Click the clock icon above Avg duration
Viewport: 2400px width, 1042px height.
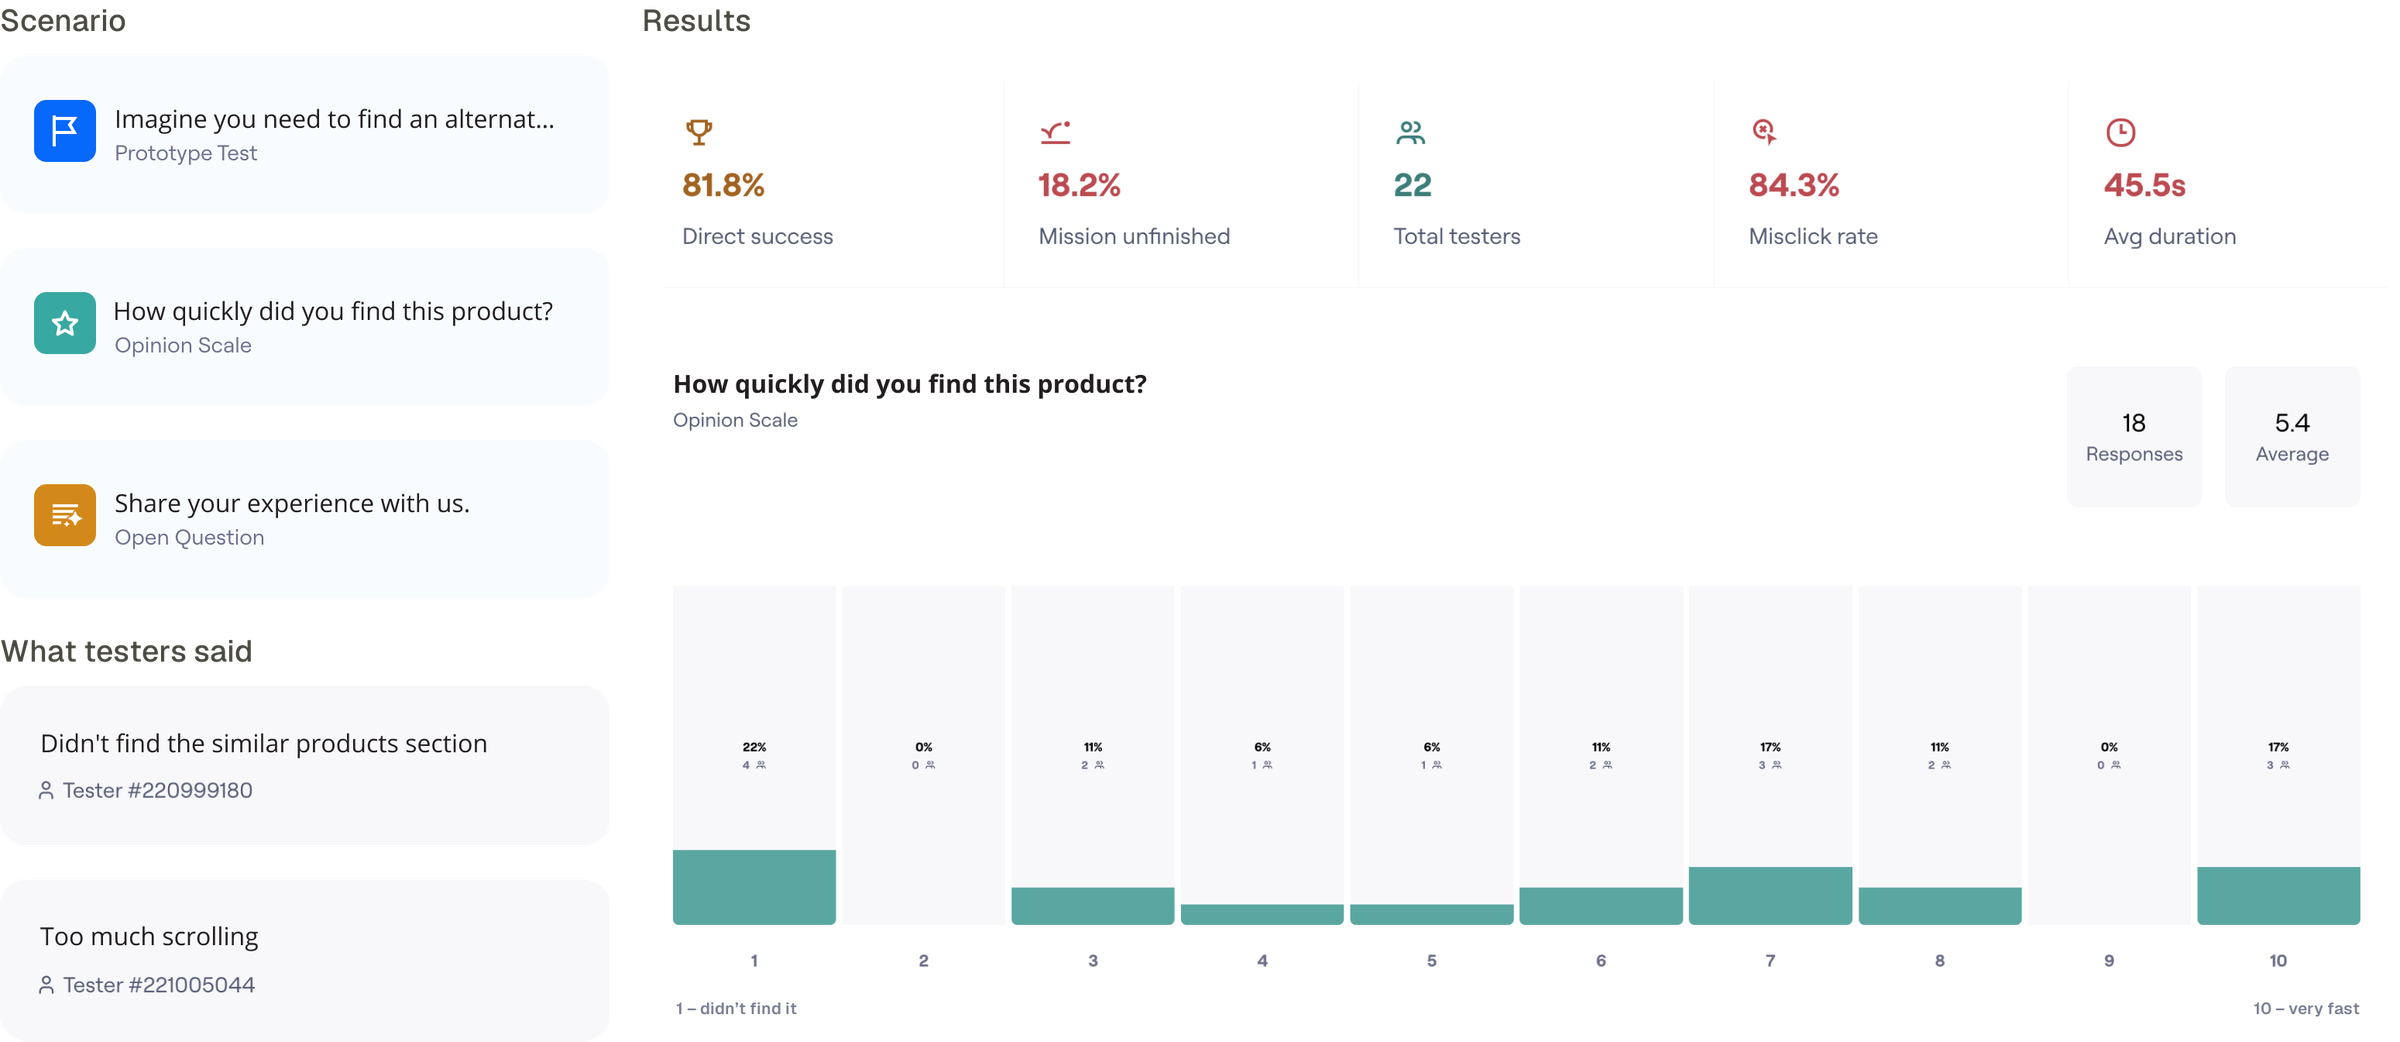2120,132
